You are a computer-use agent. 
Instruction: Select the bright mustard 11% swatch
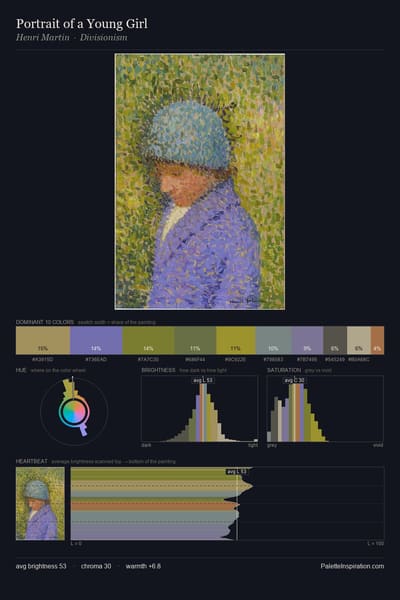click(236, 340)
